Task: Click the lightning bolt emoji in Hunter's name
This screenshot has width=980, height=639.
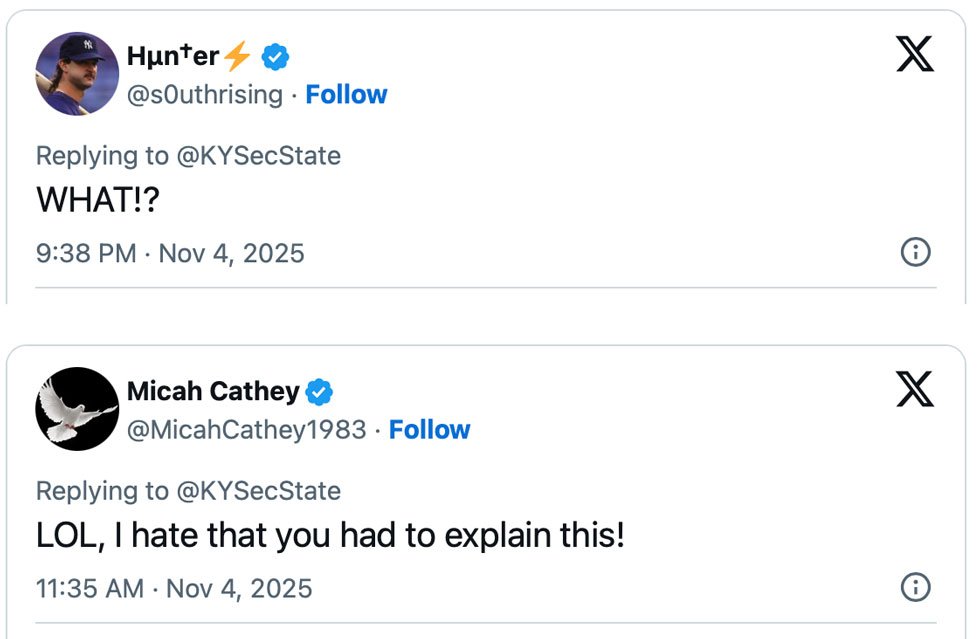Action: [x=237, y=58]
